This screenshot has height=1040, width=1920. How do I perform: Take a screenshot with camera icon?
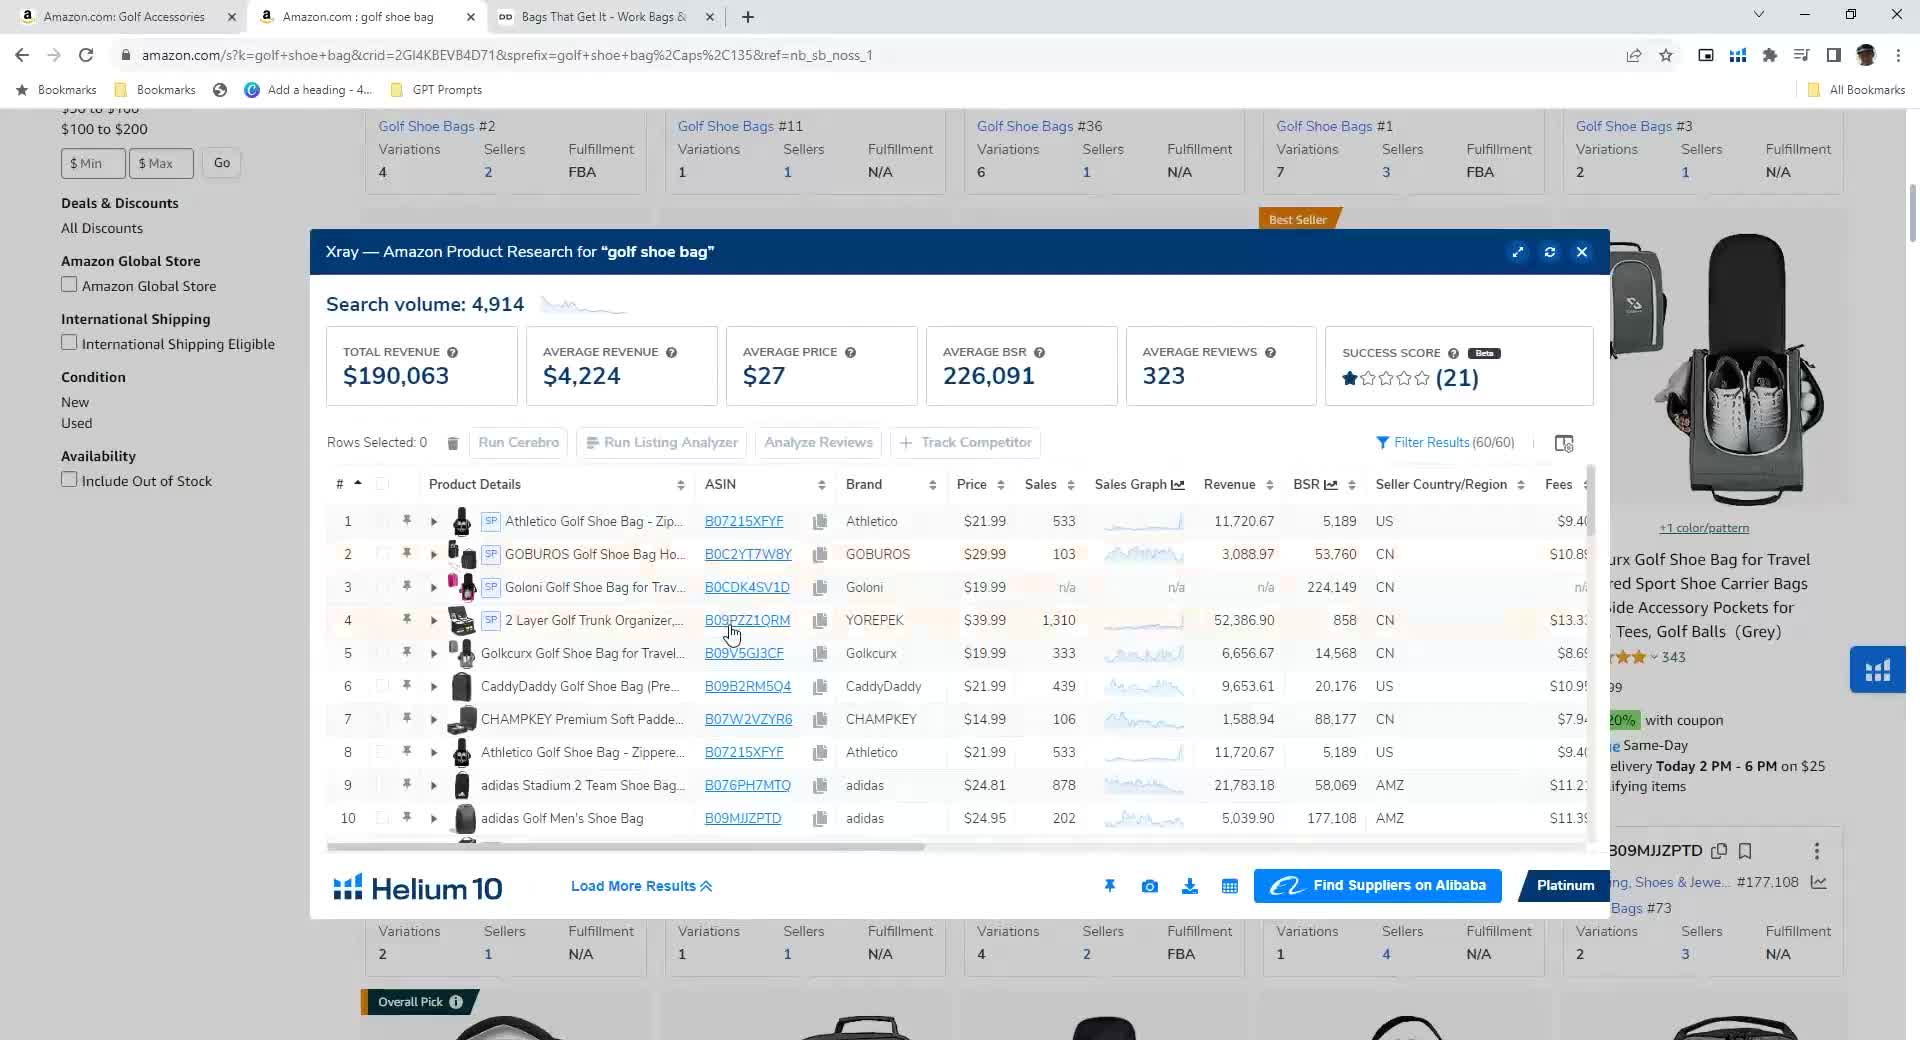[x=1149, y=886]
